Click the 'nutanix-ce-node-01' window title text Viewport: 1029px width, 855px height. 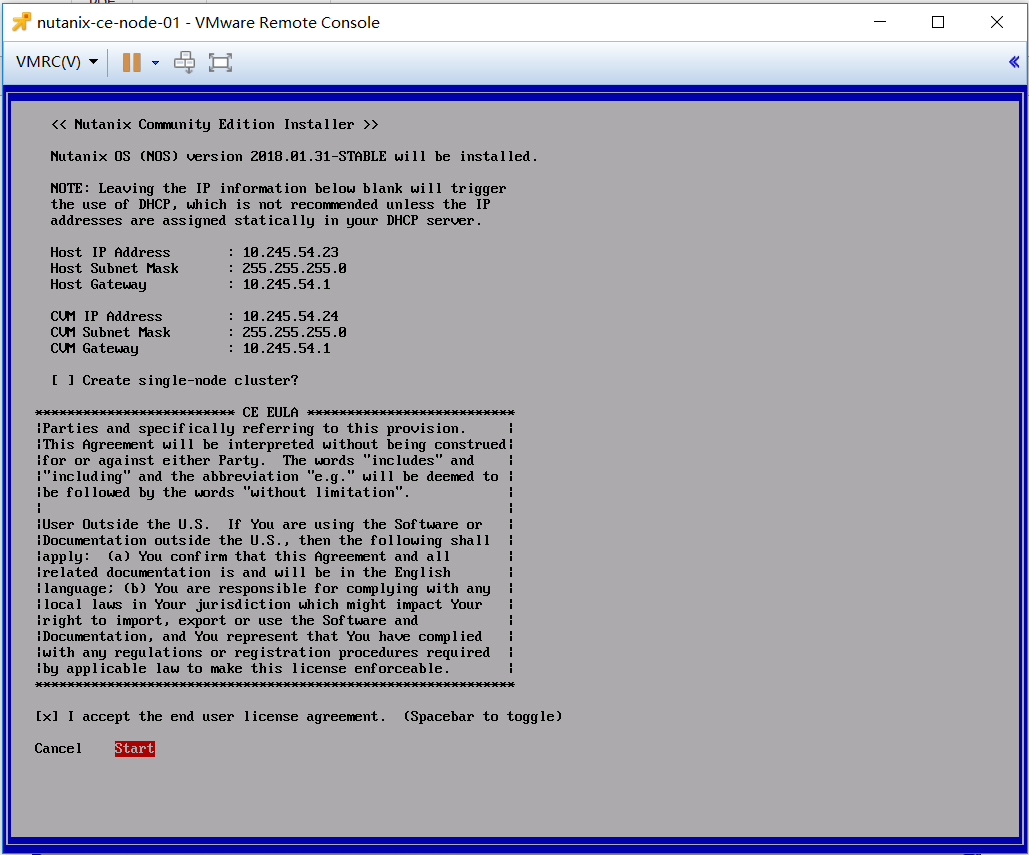click(208, 22)
